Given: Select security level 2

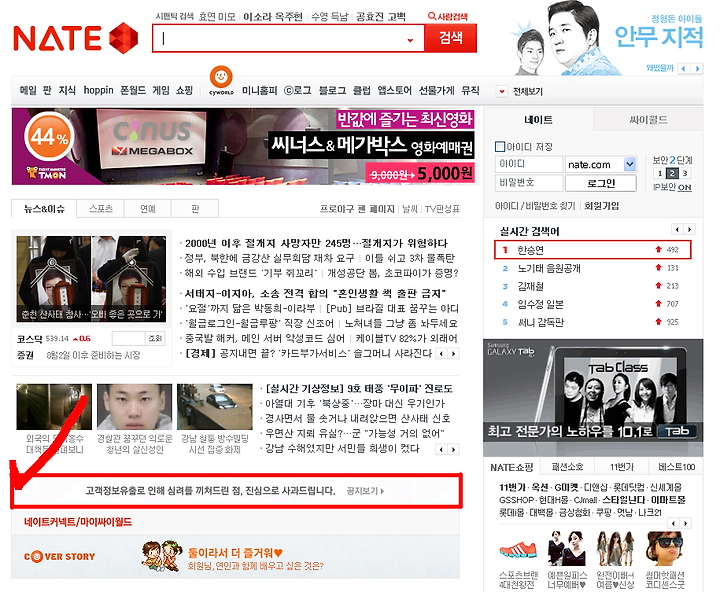Looking at the screenshot, I should 672,174.
